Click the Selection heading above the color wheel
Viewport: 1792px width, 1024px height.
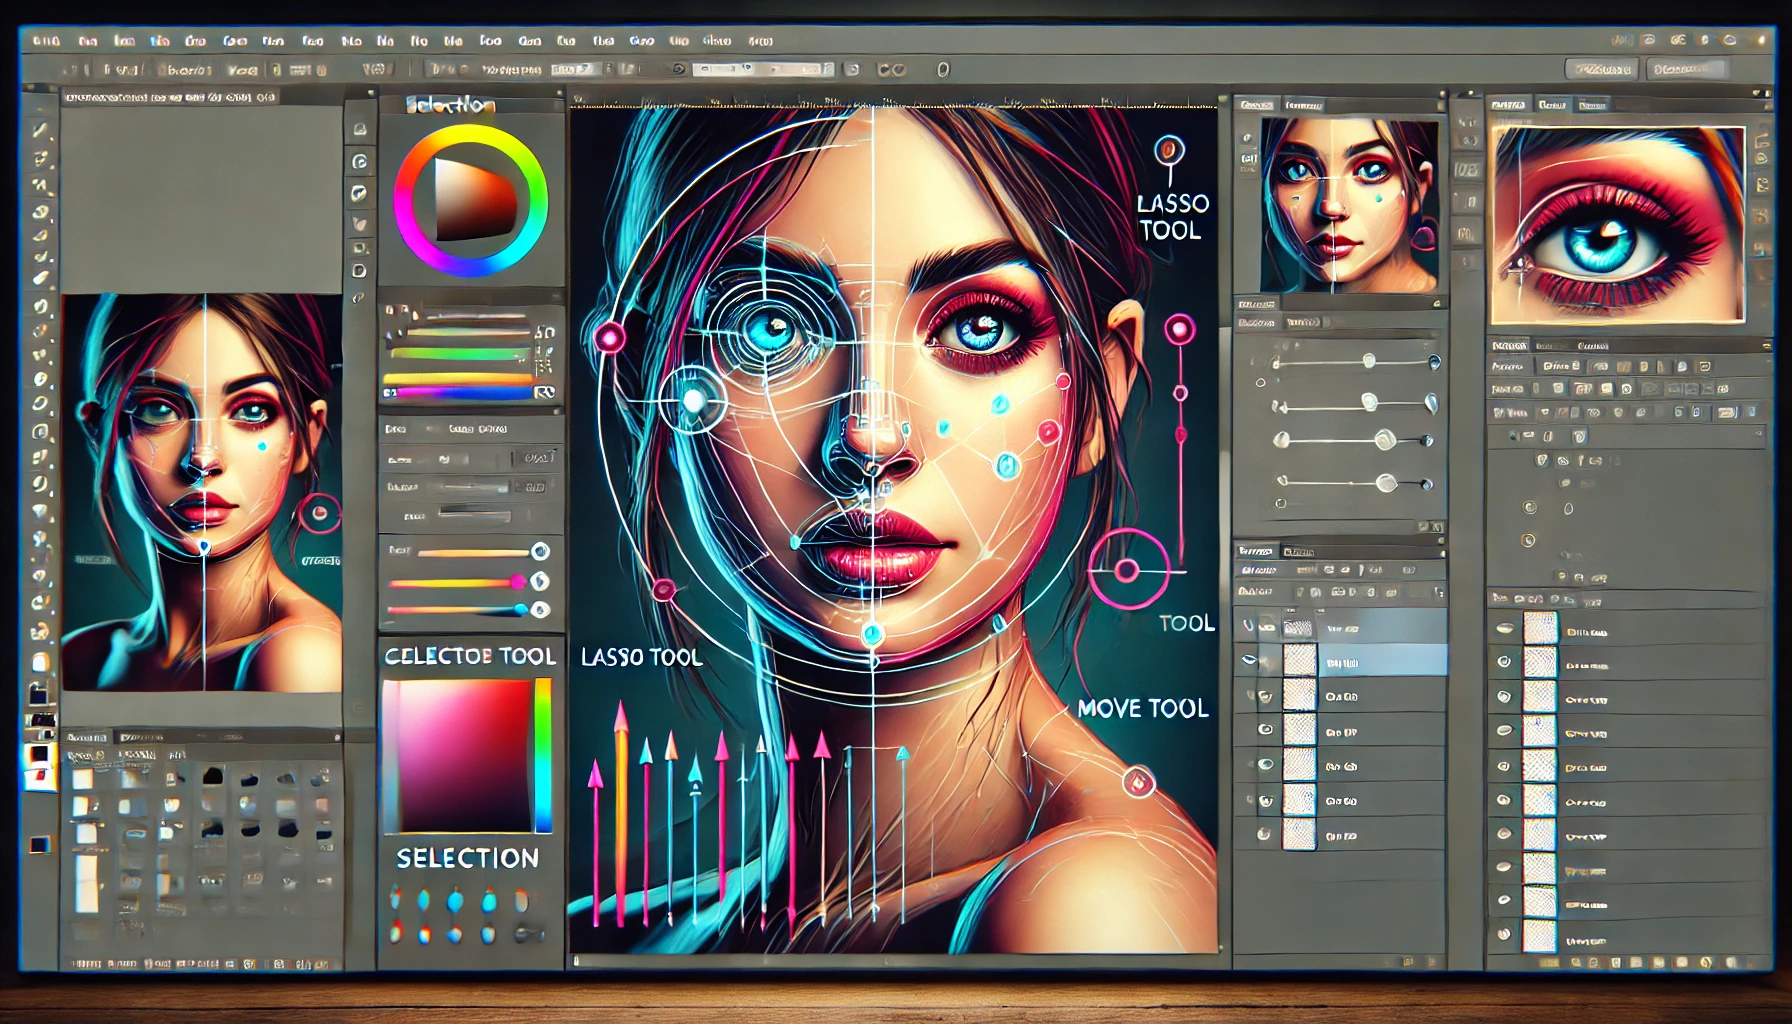coord(450,104)
